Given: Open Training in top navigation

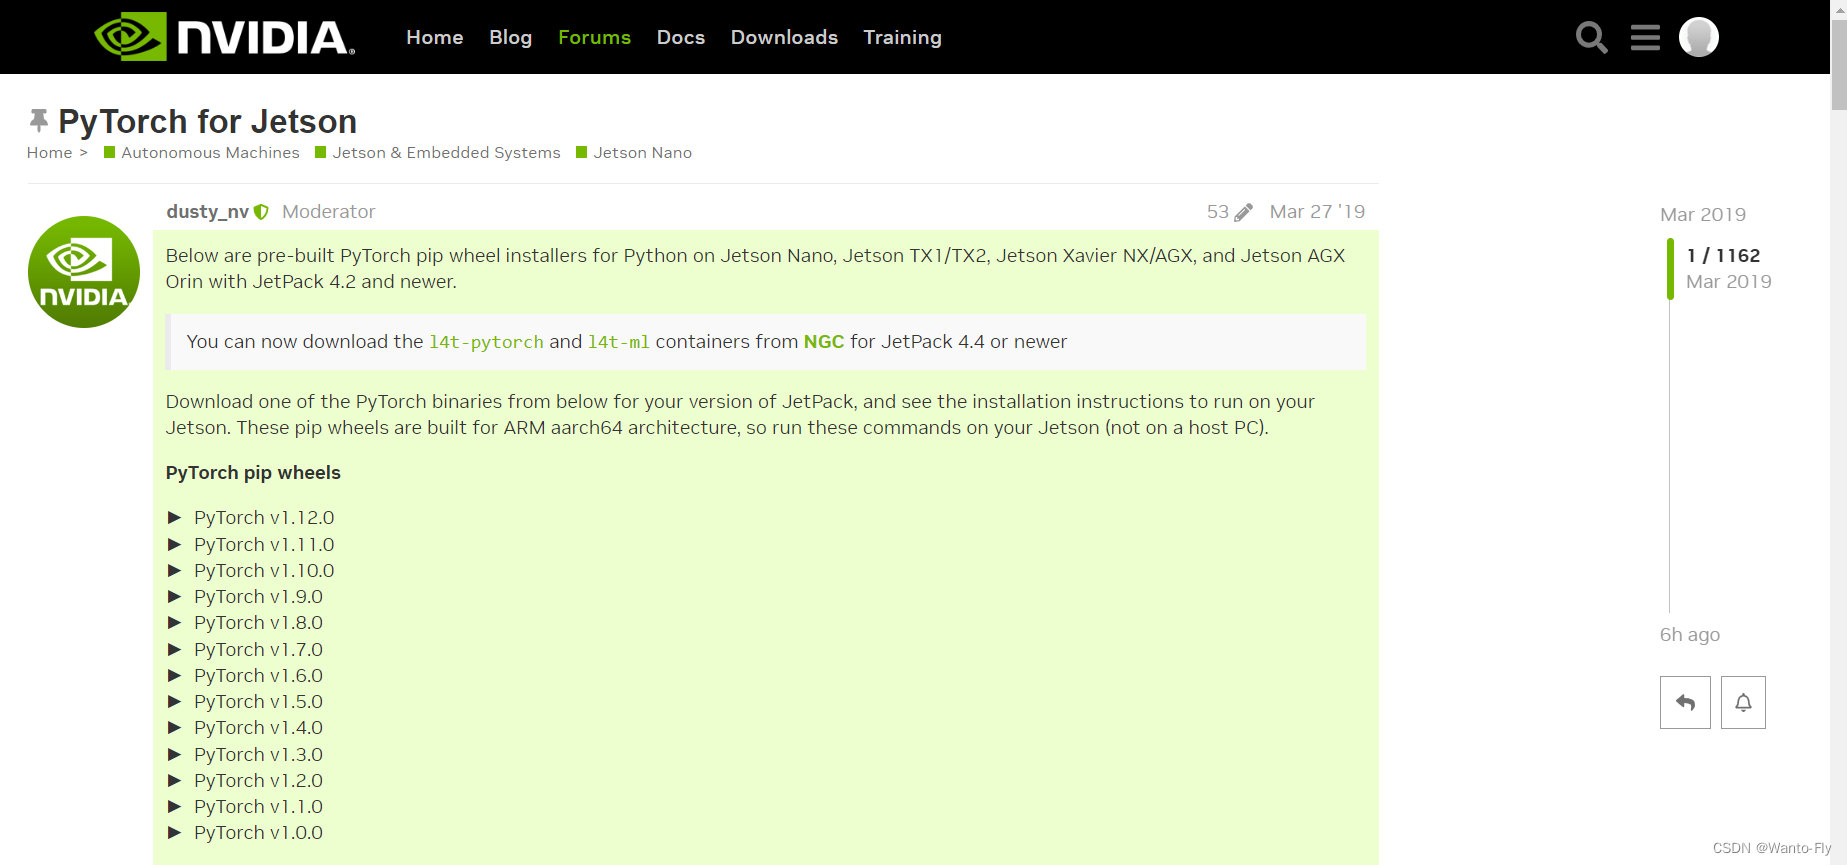Looking at the screenshot, I should click(x=902, y=37).
